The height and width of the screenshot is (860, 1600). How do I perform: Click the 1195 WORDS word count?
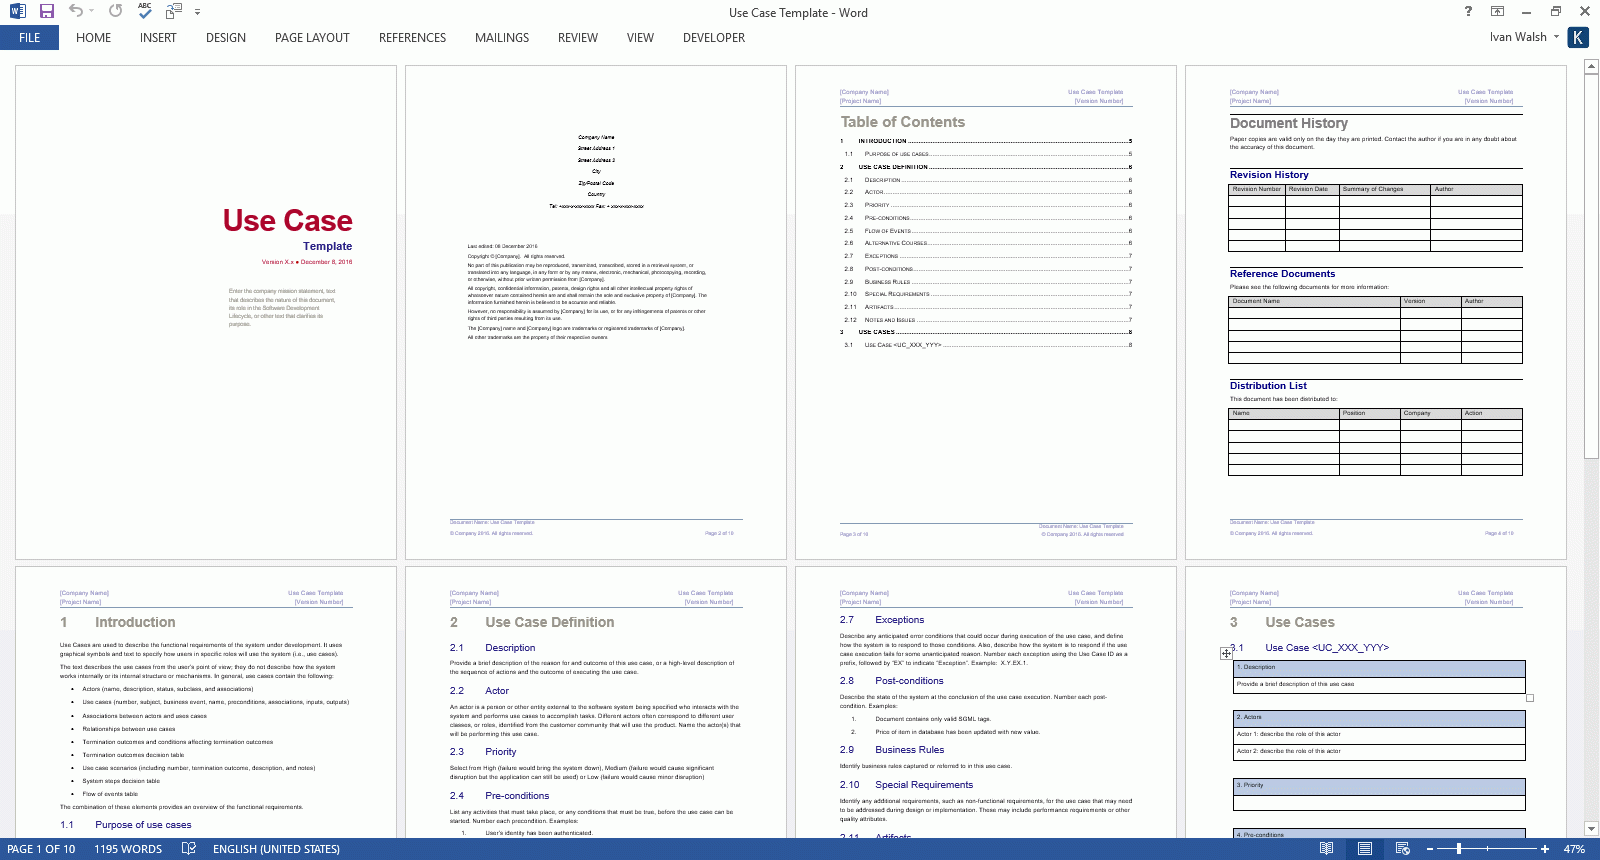tap(128, 849)
